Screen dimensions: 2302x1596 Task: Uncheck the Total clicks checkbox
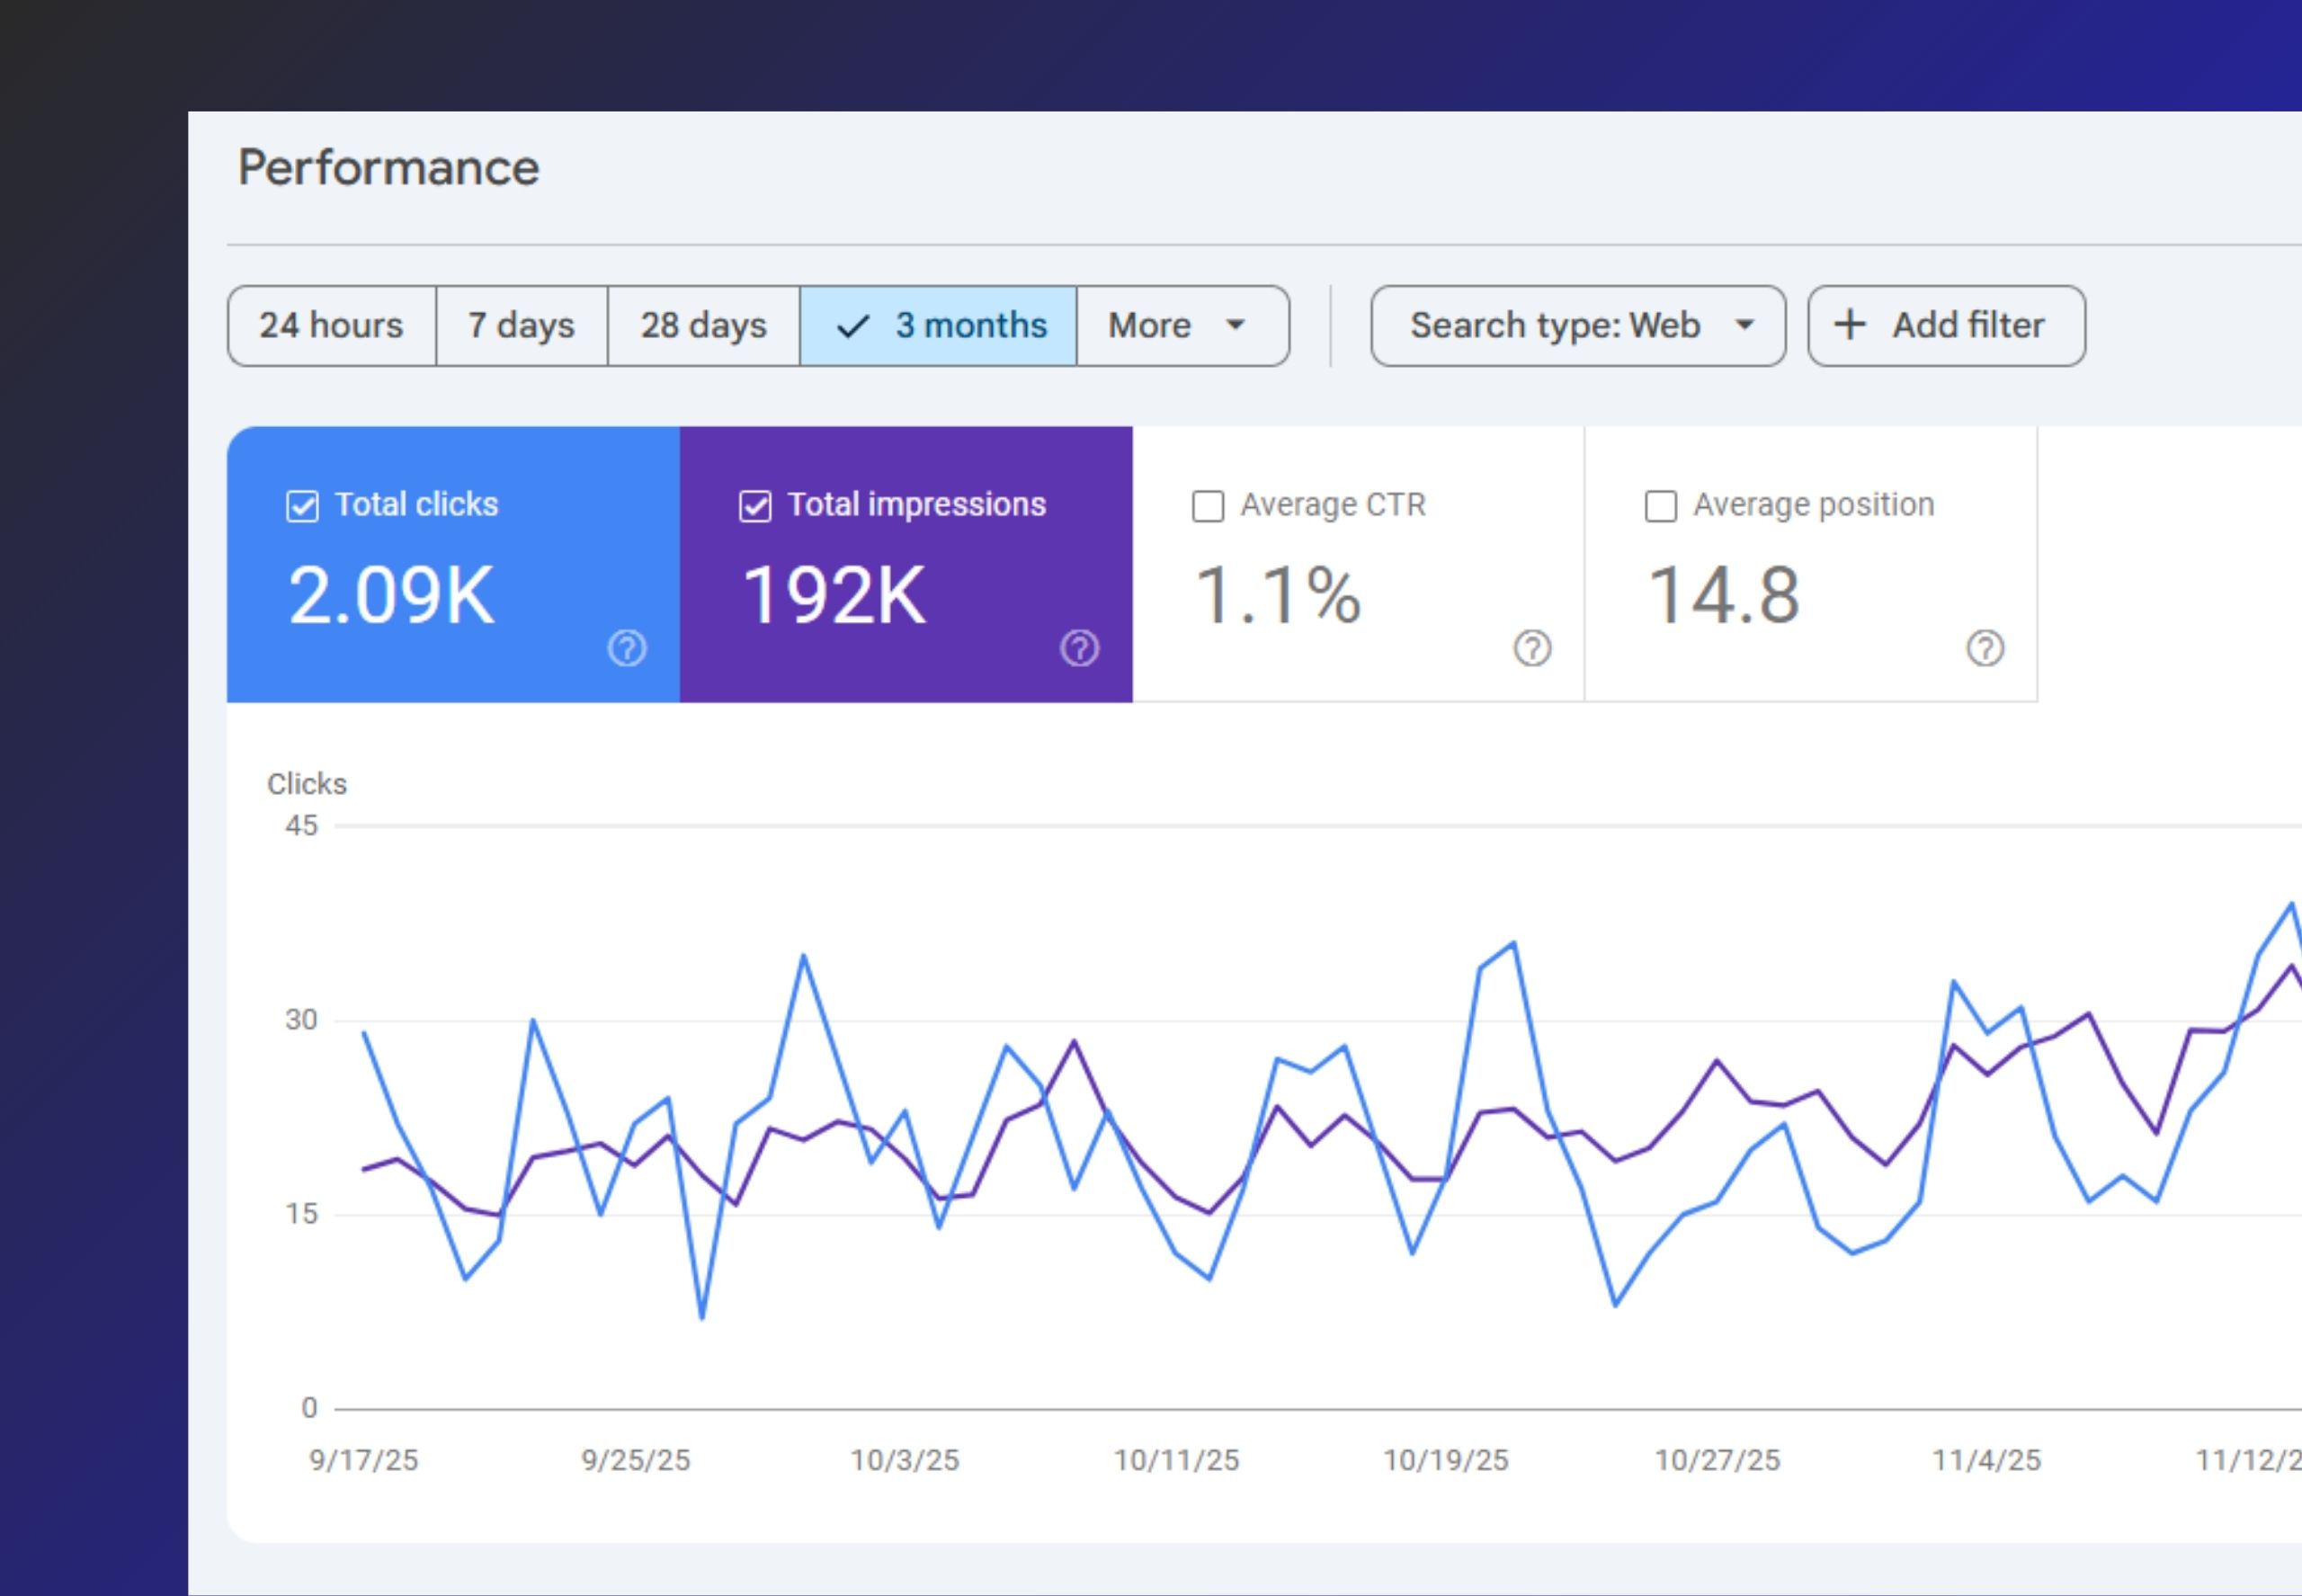pyautogui.click(x=302, y=506)
